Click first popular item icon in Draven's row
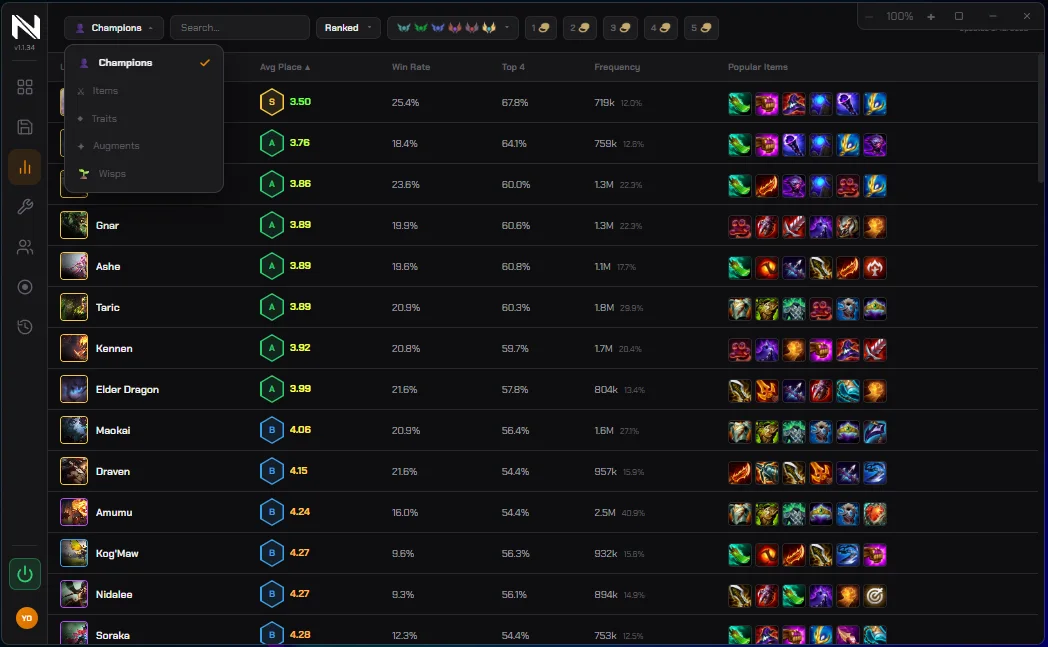The height and width of the screenshot is (647, 1048). coord(740,473)
